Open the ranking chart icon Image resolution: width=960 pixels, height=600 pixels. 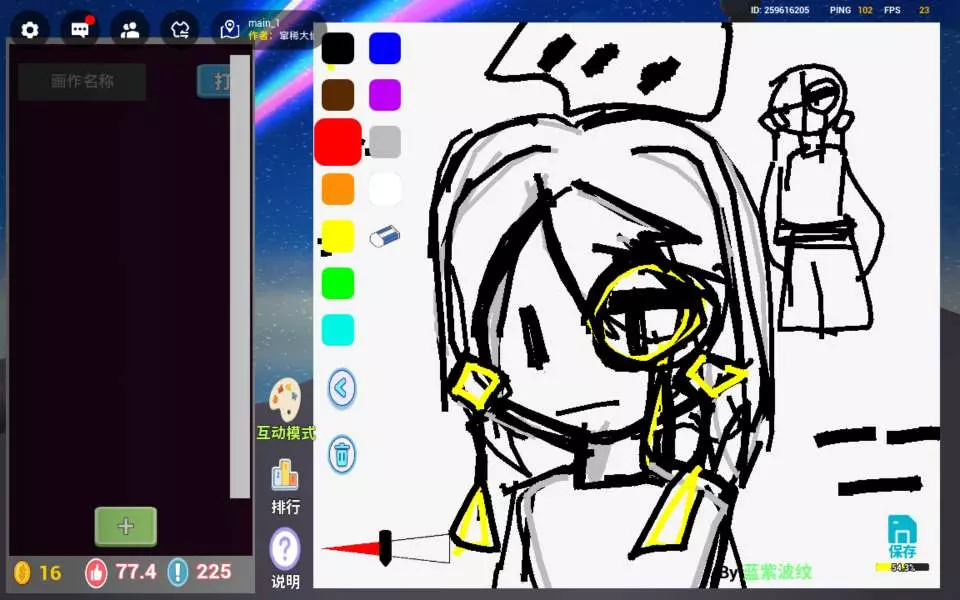[x=286, y=476]
